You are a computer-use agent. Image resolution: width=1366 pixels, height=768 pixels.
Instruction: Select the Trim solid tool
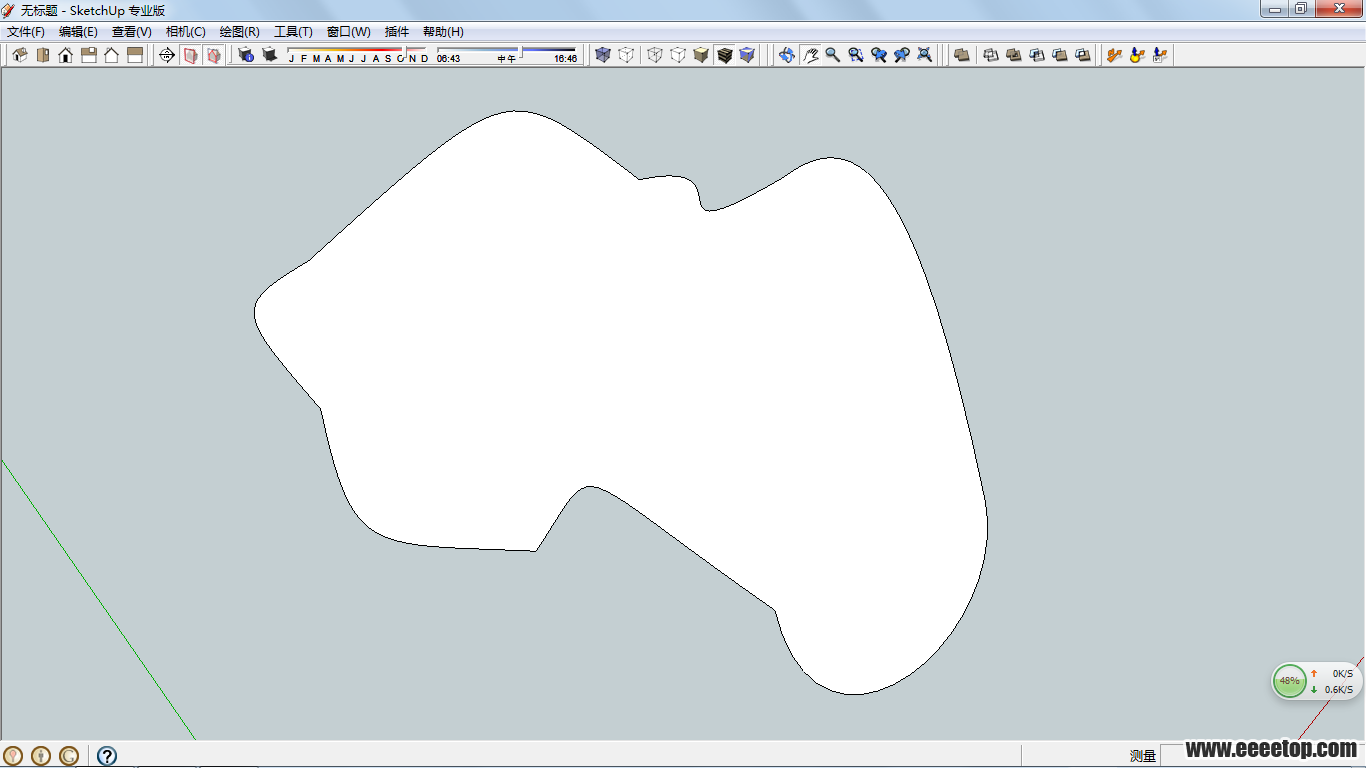pyautogui.click(x=1059, y=55)
